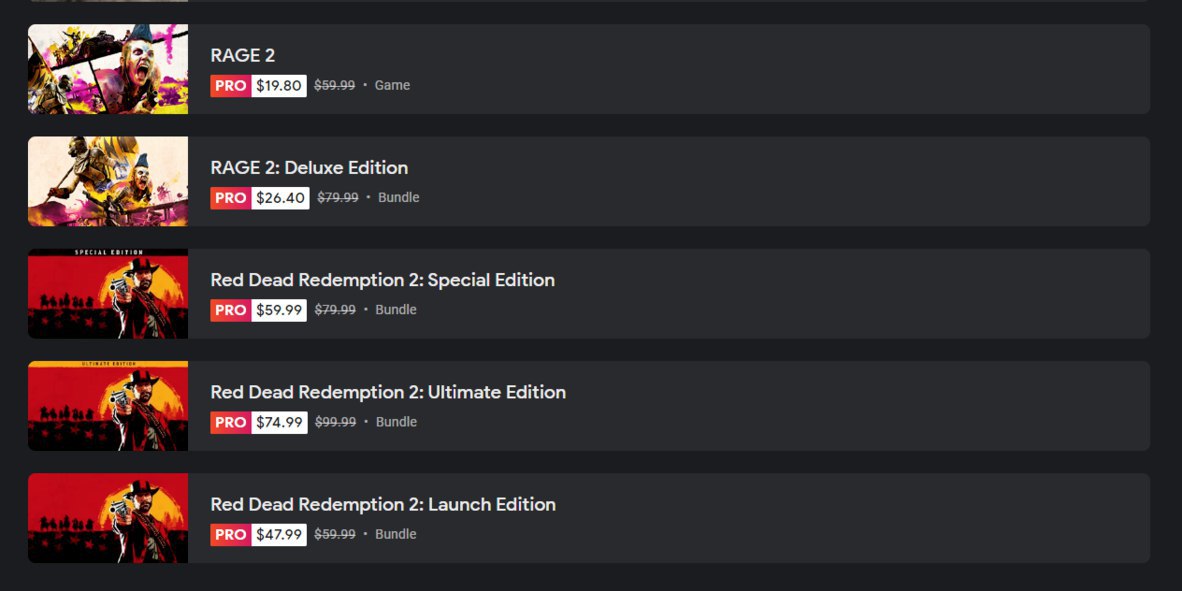Open the RAGE 2: Deluxe Edition cover image
1182x591 pixels.
pyautogui.click(x=108, y=181)
